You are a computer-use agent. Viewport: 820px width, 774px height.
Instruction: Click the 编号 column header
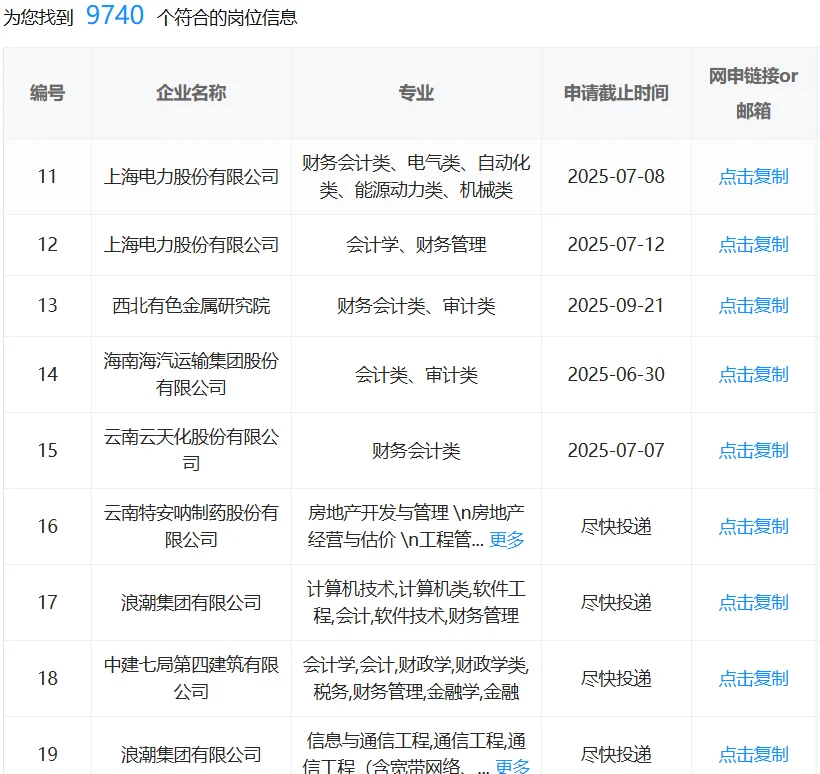(x=48, y=93)
